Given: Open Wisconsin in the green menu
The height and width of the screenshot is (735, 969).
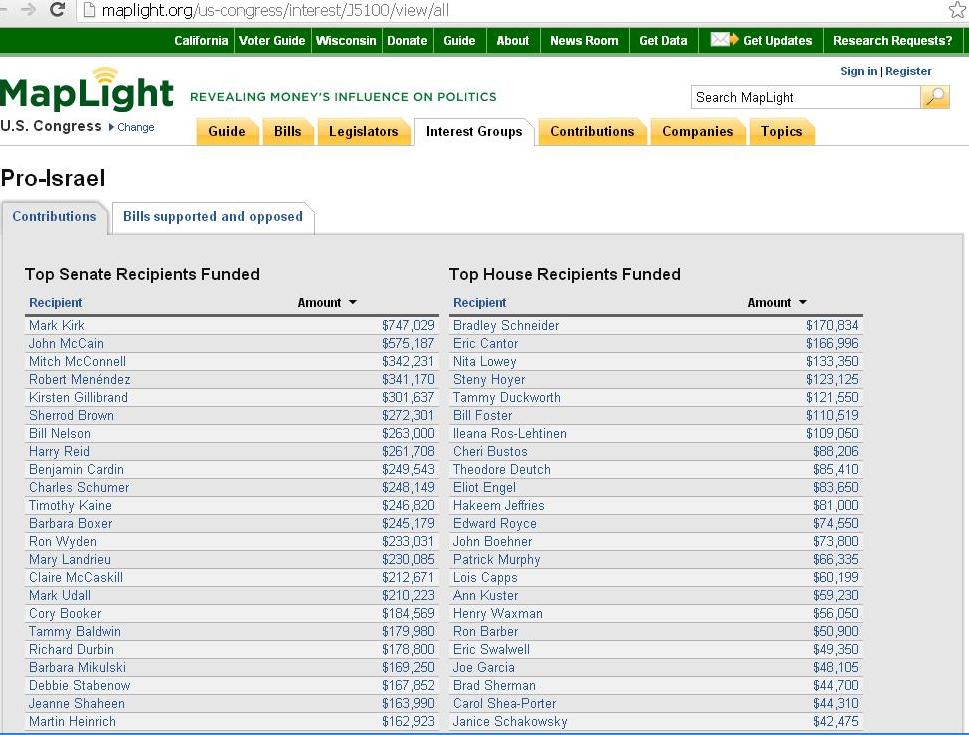Looking at the screenshot, I should [346, 41].
